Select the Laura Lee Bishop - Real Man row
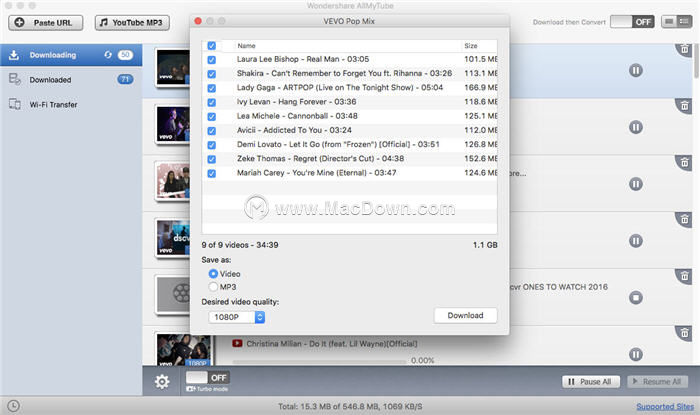This screenshot has width=700, height=415. click(350, 59)
